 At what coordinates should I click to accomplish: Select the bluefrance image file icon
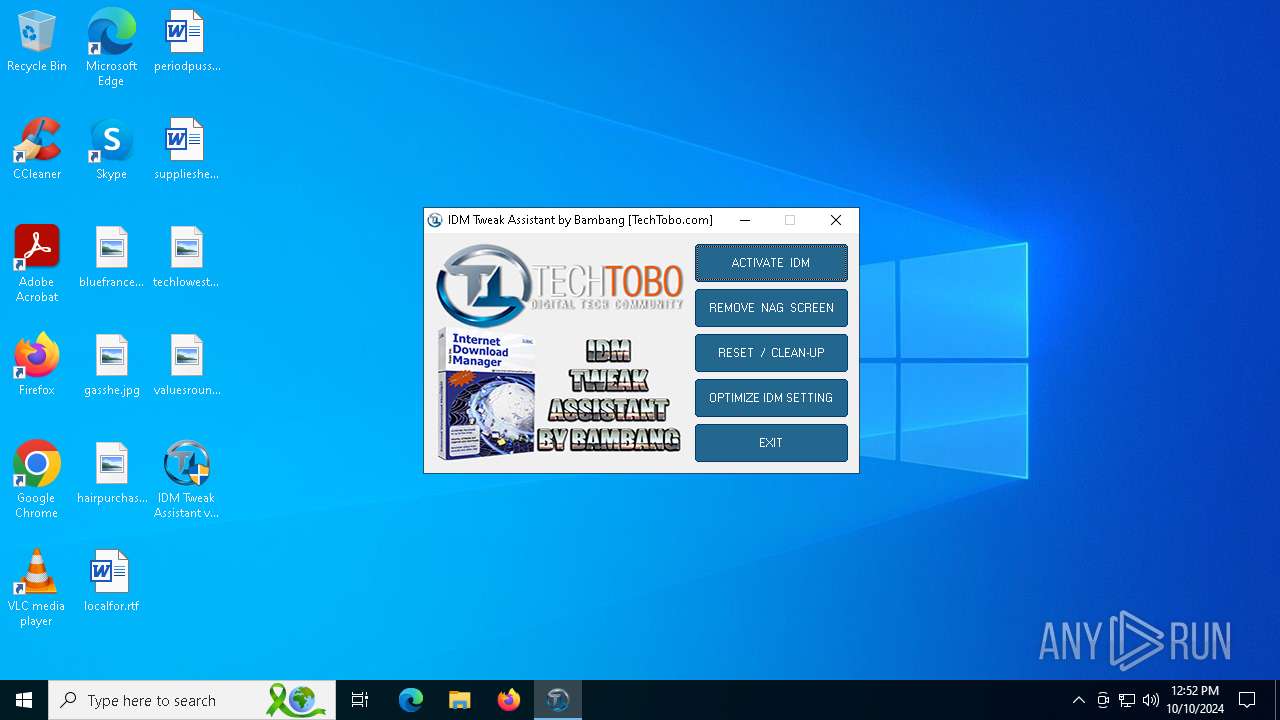[111, 258]
